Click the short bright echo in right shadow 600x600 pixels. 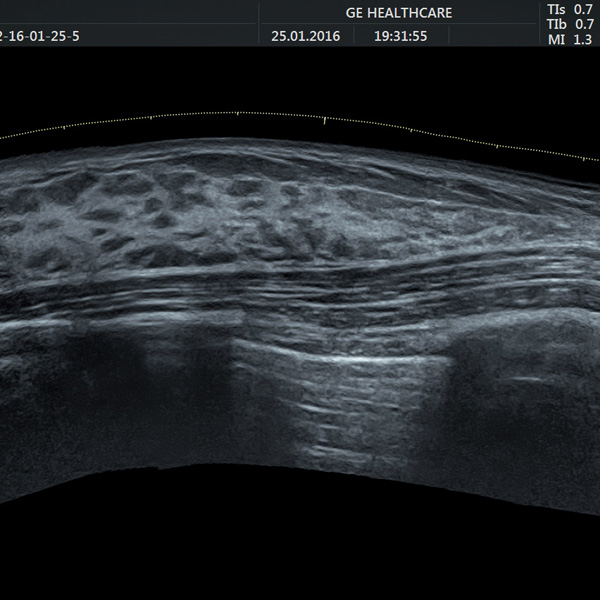click(527, 379)
